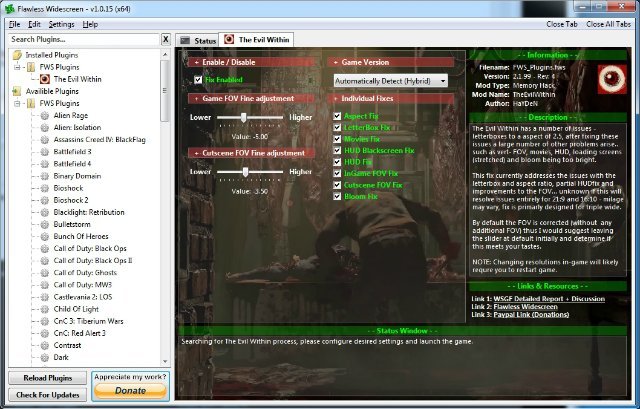Viewport: 640px width, 409px height.
Task: Collapse Cutscene FOV Fine adjustment section
Action: click(251, 153)
